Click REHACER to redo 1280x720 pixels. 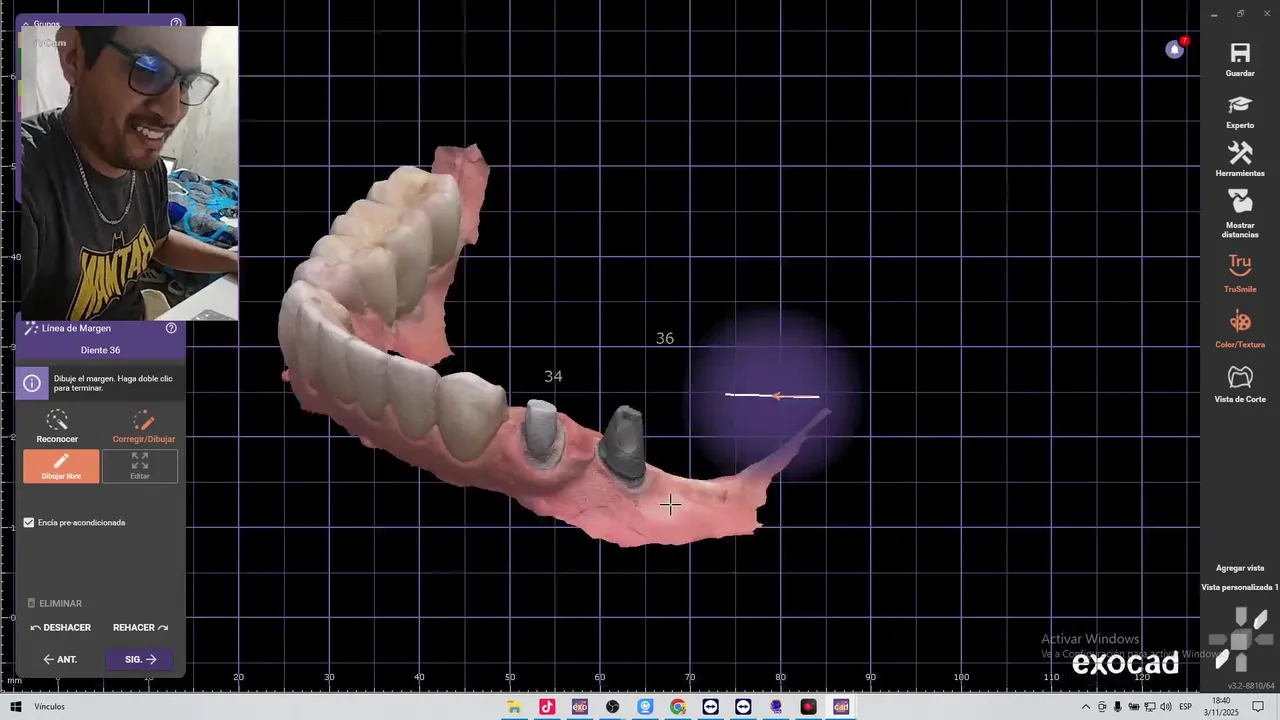tap(140, 628)
